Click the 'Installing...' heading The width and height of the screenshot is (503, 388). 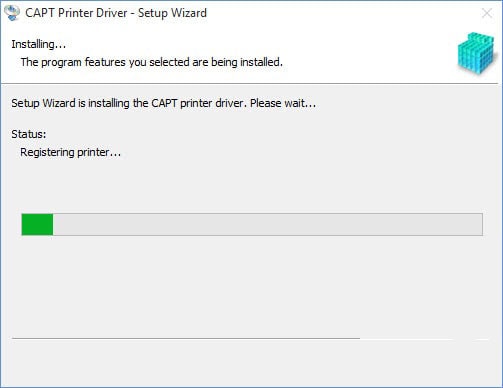pyautogui.click(x=39, y=44)
